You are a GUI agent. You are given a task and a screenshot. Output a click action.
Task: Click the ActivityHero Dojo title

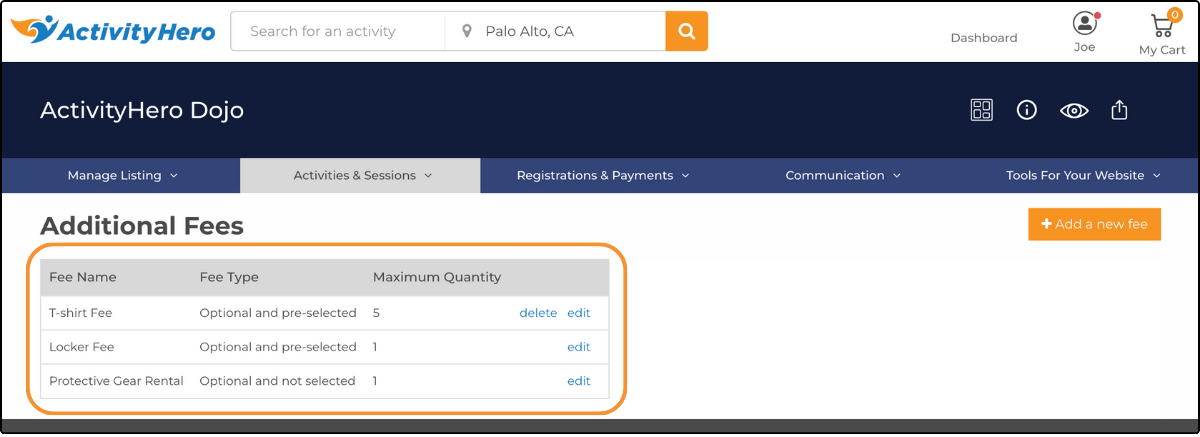coord(142,110)
